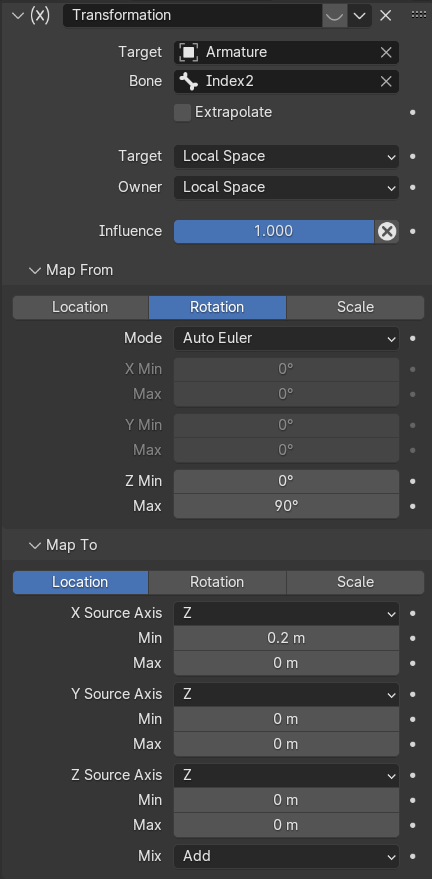432x879 pixels.
Task: Disable influence with the circled X icon
Action: pyautogui.click(x=387, y=231)
